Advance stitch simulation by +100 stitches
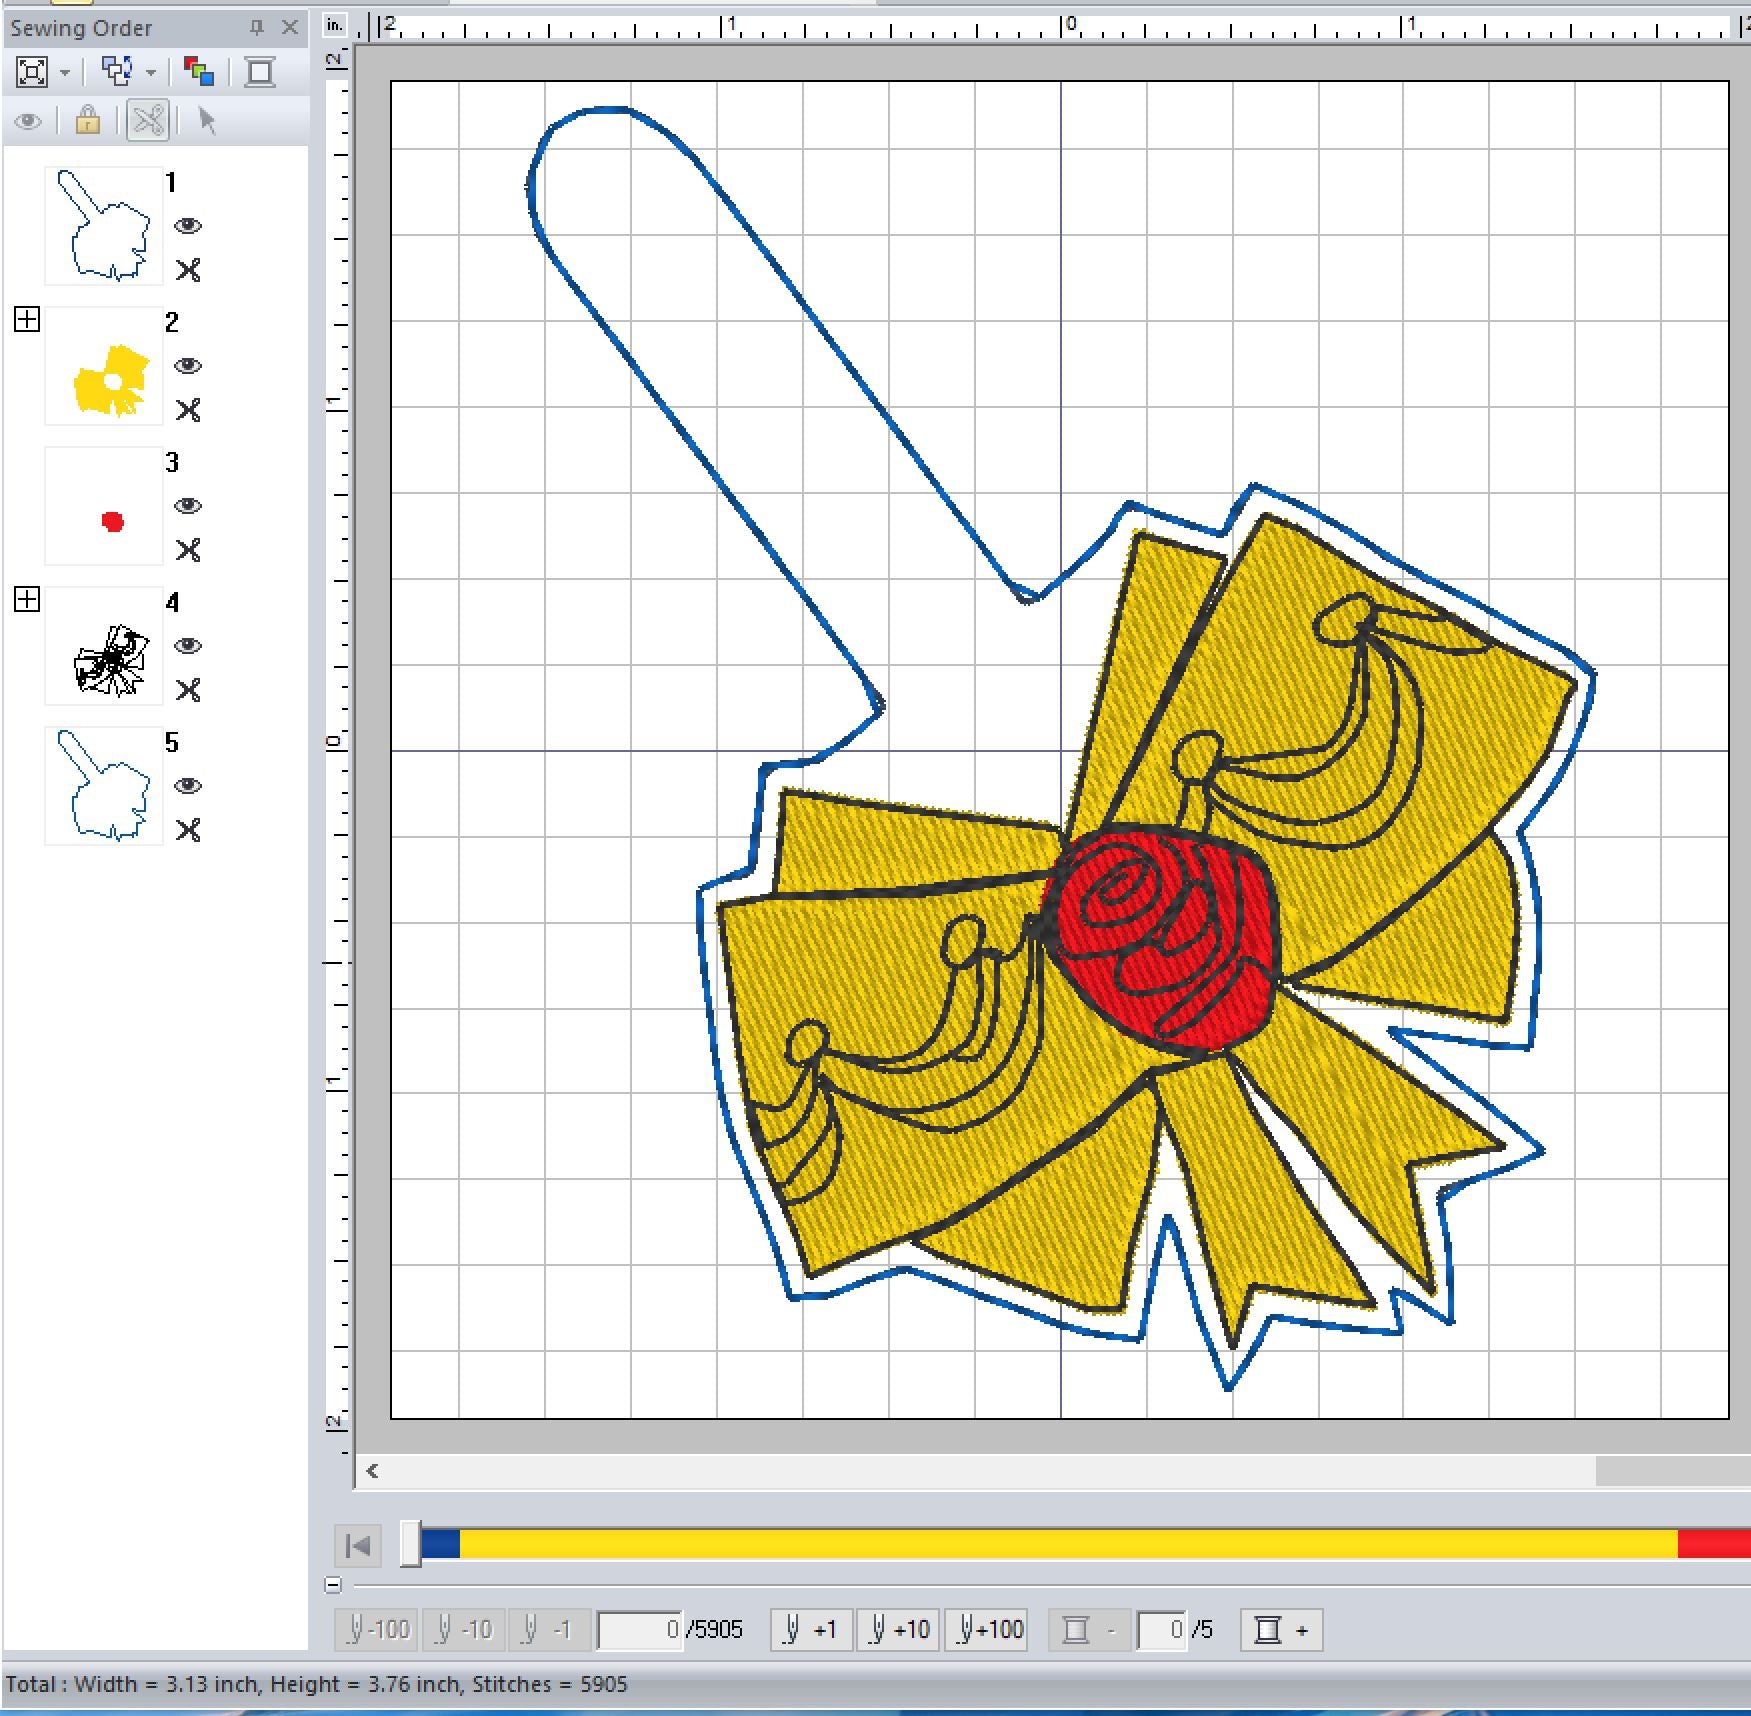 [989, 1630]
